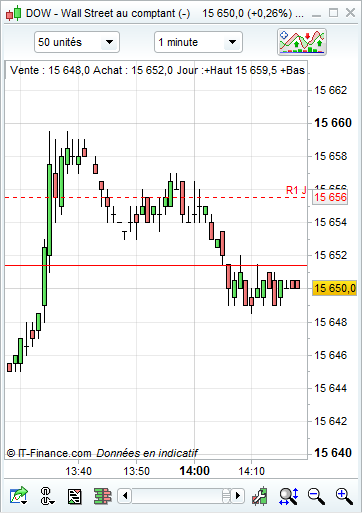Click the DOW - Wall Street au comptant title
Screen dimensions: 362x513
(108, 13)
